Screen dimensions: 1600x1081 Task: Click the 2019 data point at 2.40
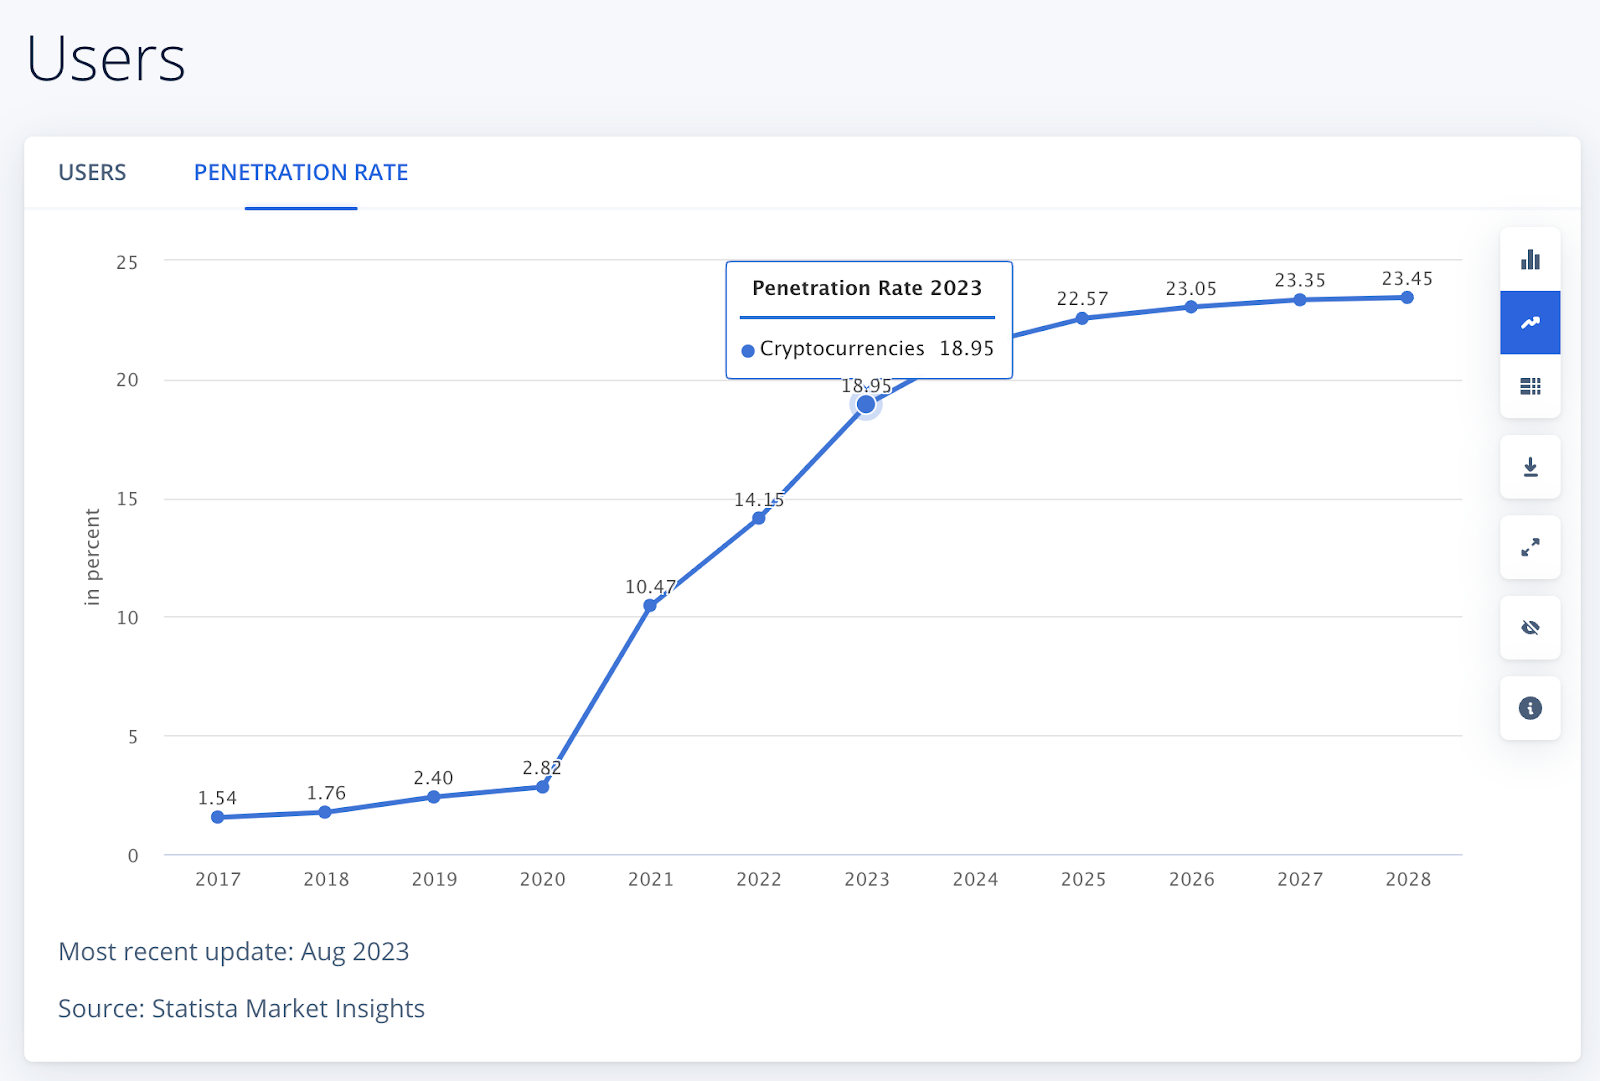[x=434, y=797]
